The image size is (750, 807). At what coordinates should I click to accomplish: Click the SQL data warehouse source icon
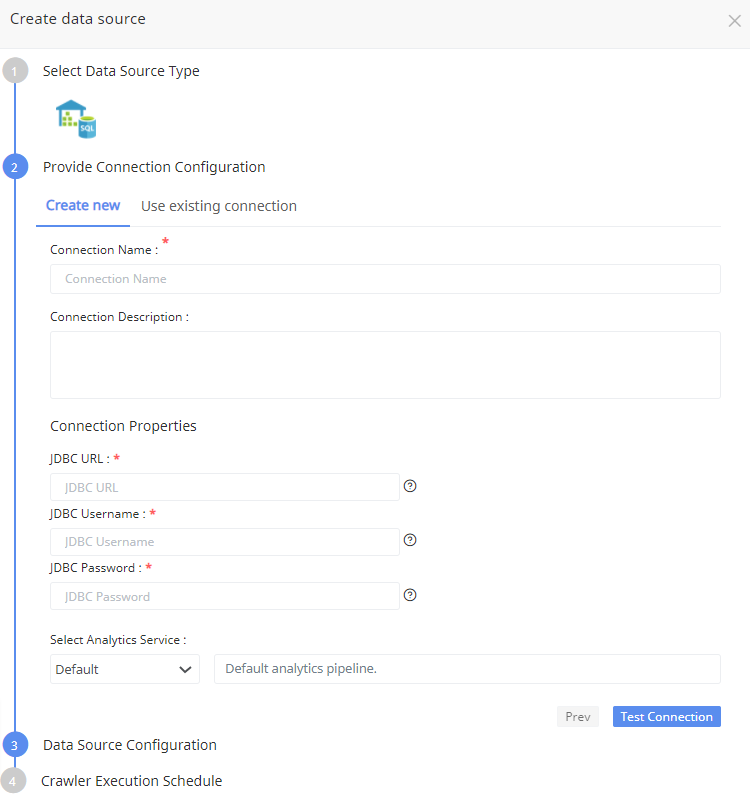point(76,119)
